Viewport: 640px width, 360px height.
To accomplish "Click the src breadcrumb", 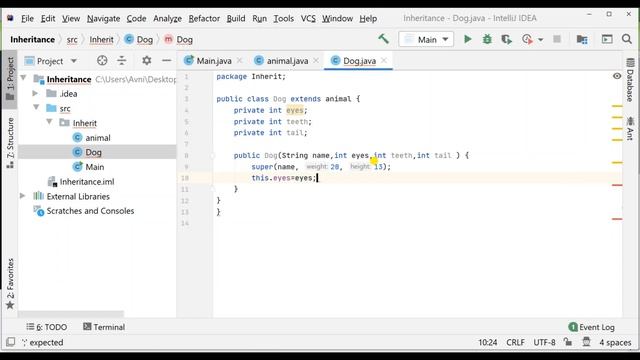I will pos(72,40).
